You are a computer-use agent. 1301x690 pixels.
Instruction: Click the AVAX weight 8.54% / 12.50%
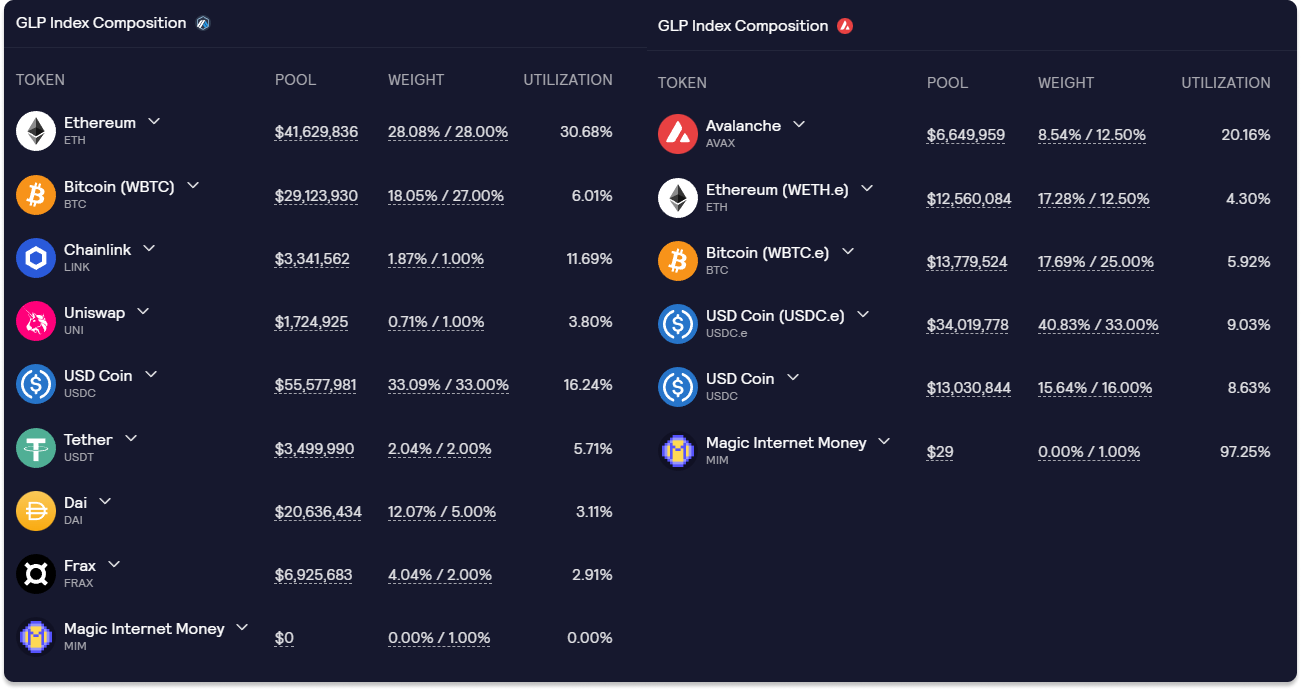[1092, 135]
